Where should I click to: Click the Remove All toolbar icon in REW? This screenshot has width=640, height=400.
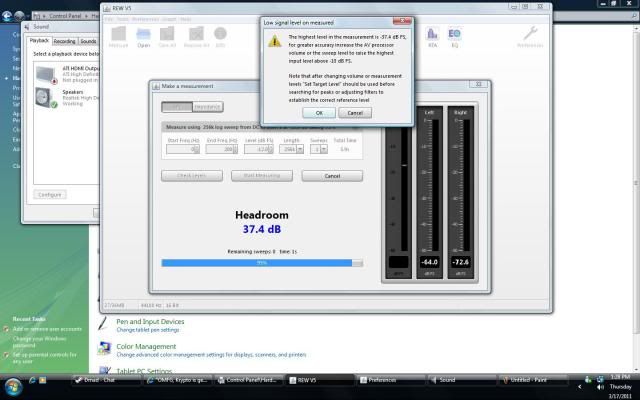coord(196,37)
